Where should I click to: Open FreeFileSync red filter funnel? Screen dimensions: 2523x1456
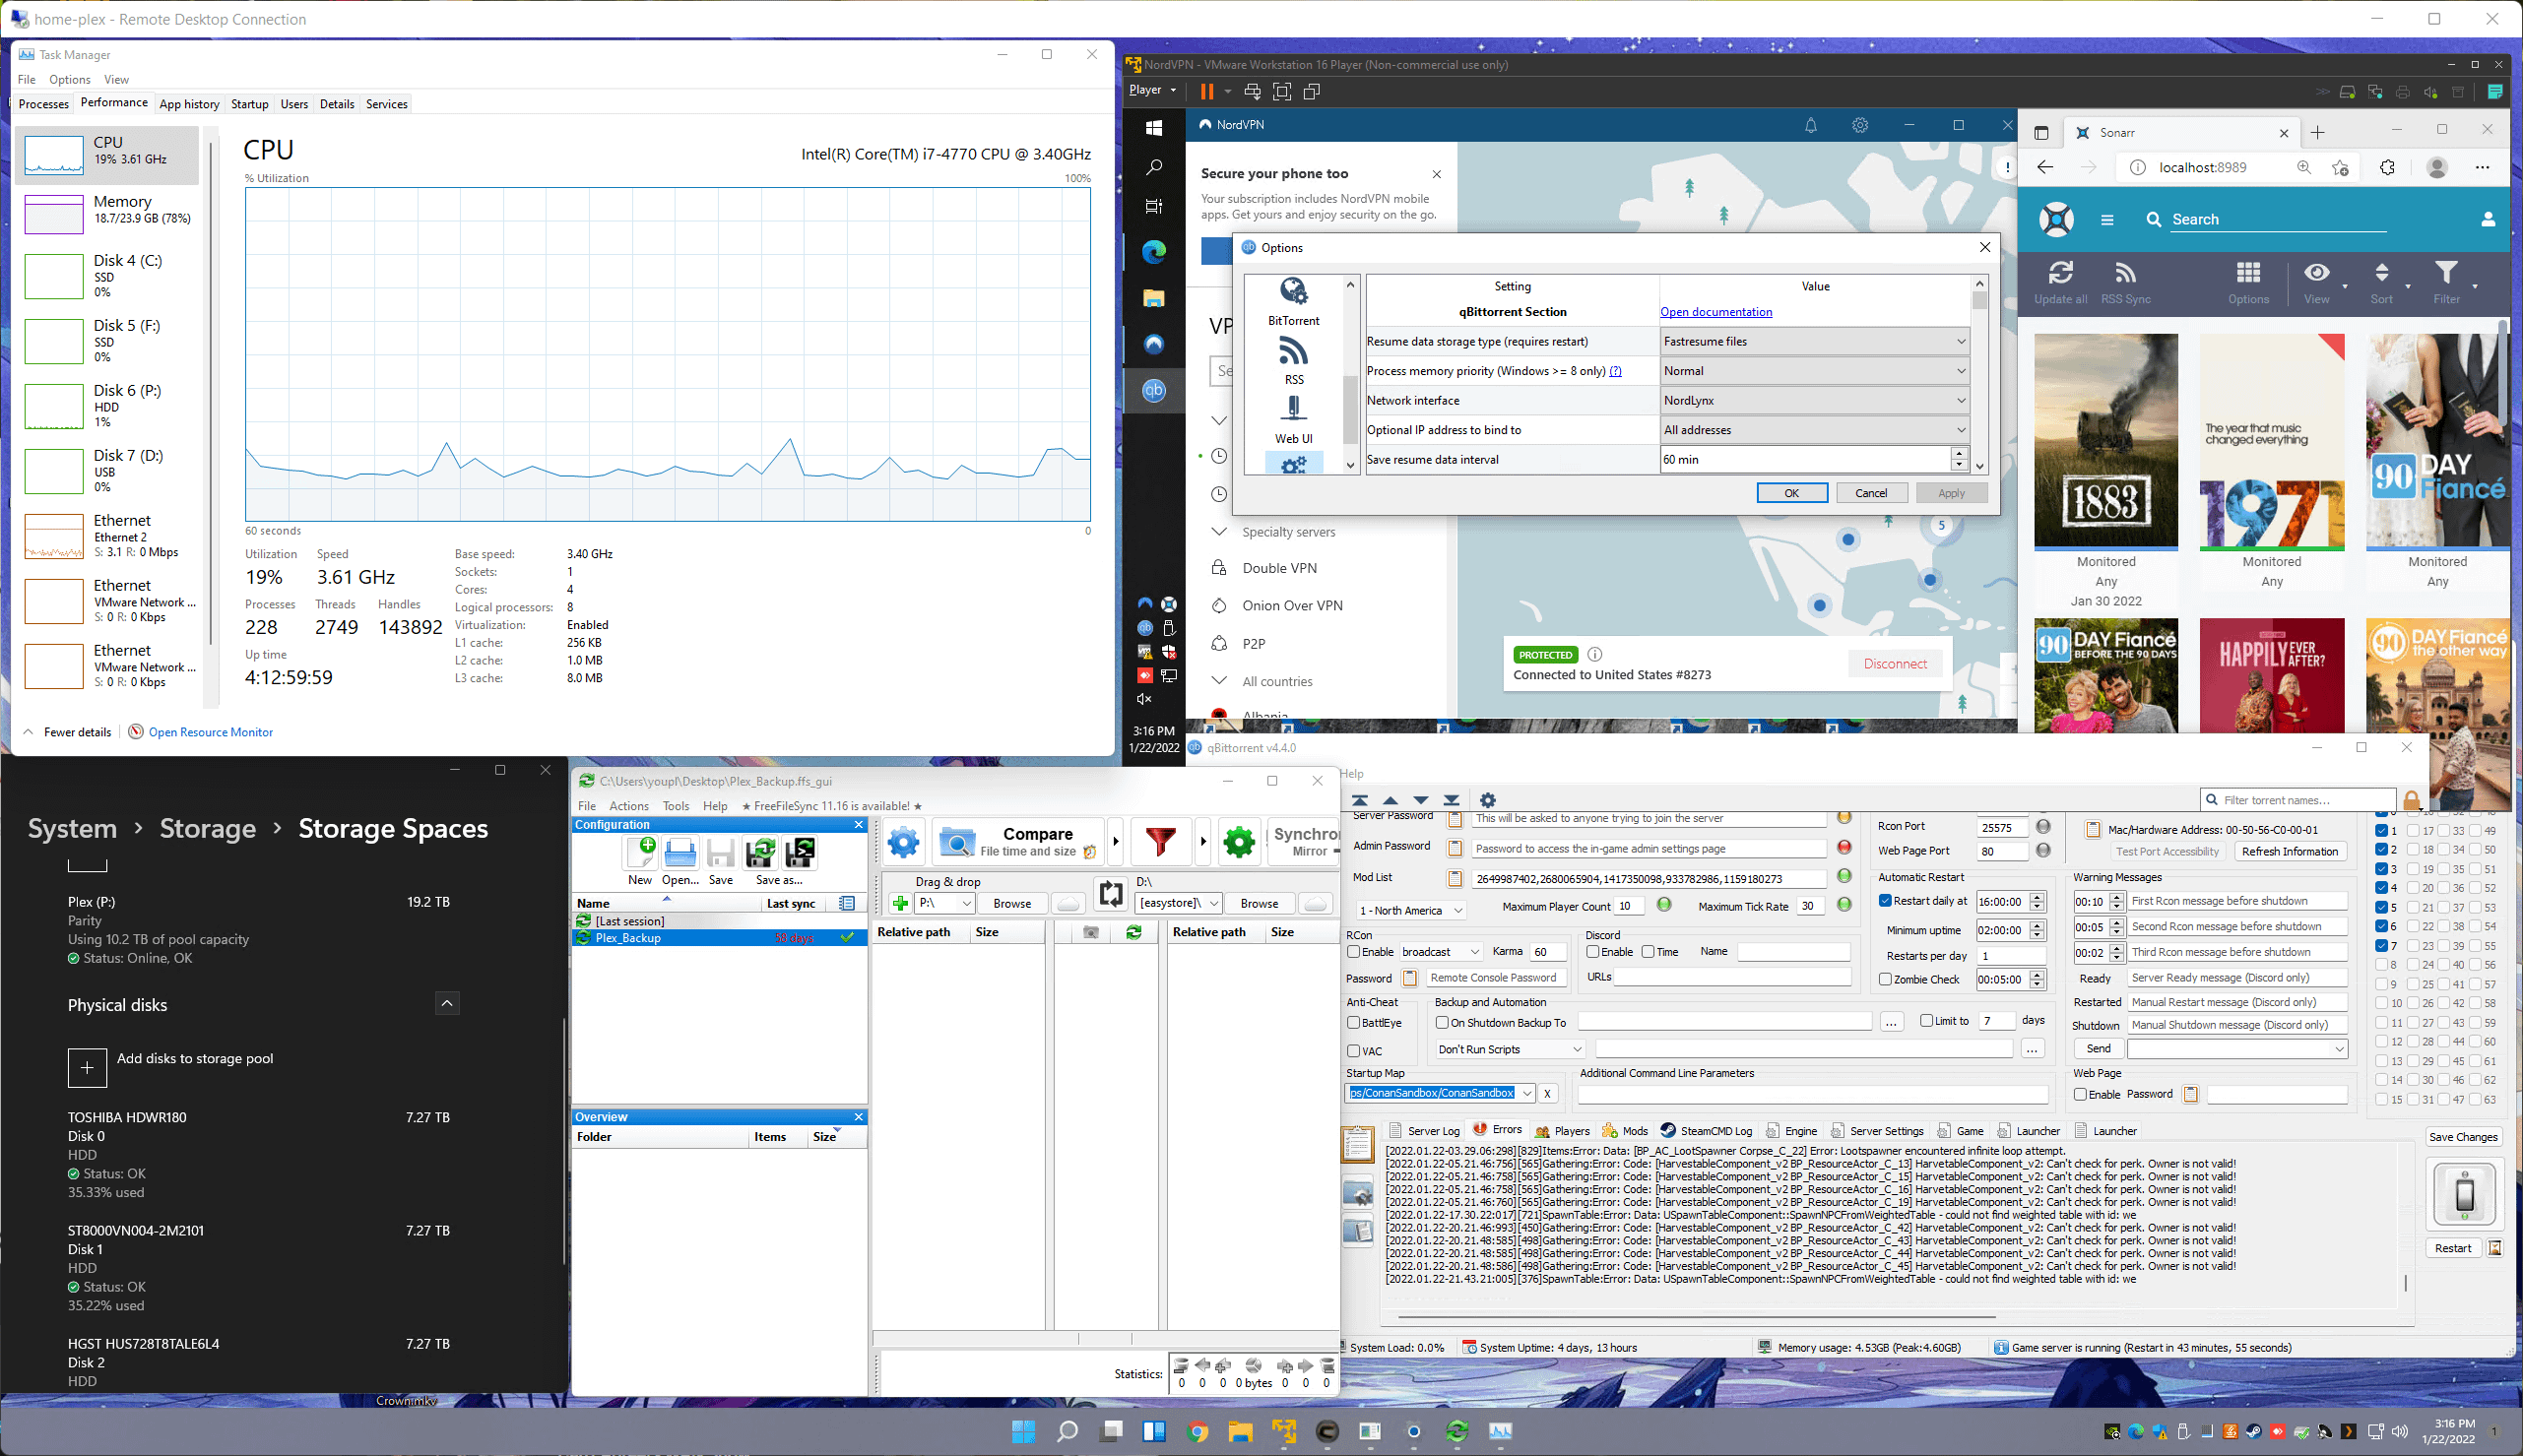1160,842
